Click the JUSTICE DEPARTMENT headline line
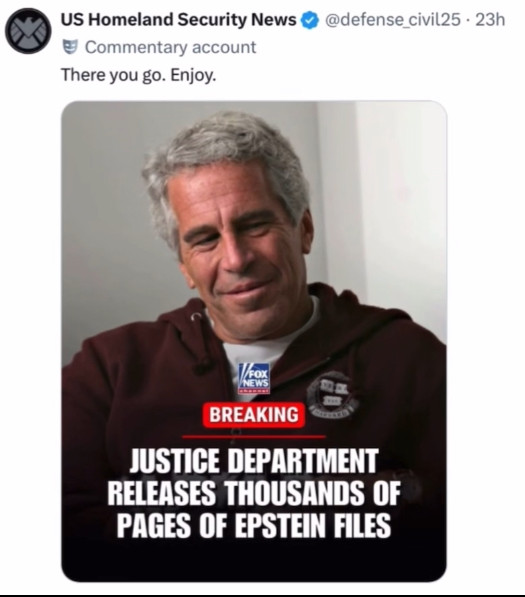The image size is (525, 597). 254,461
